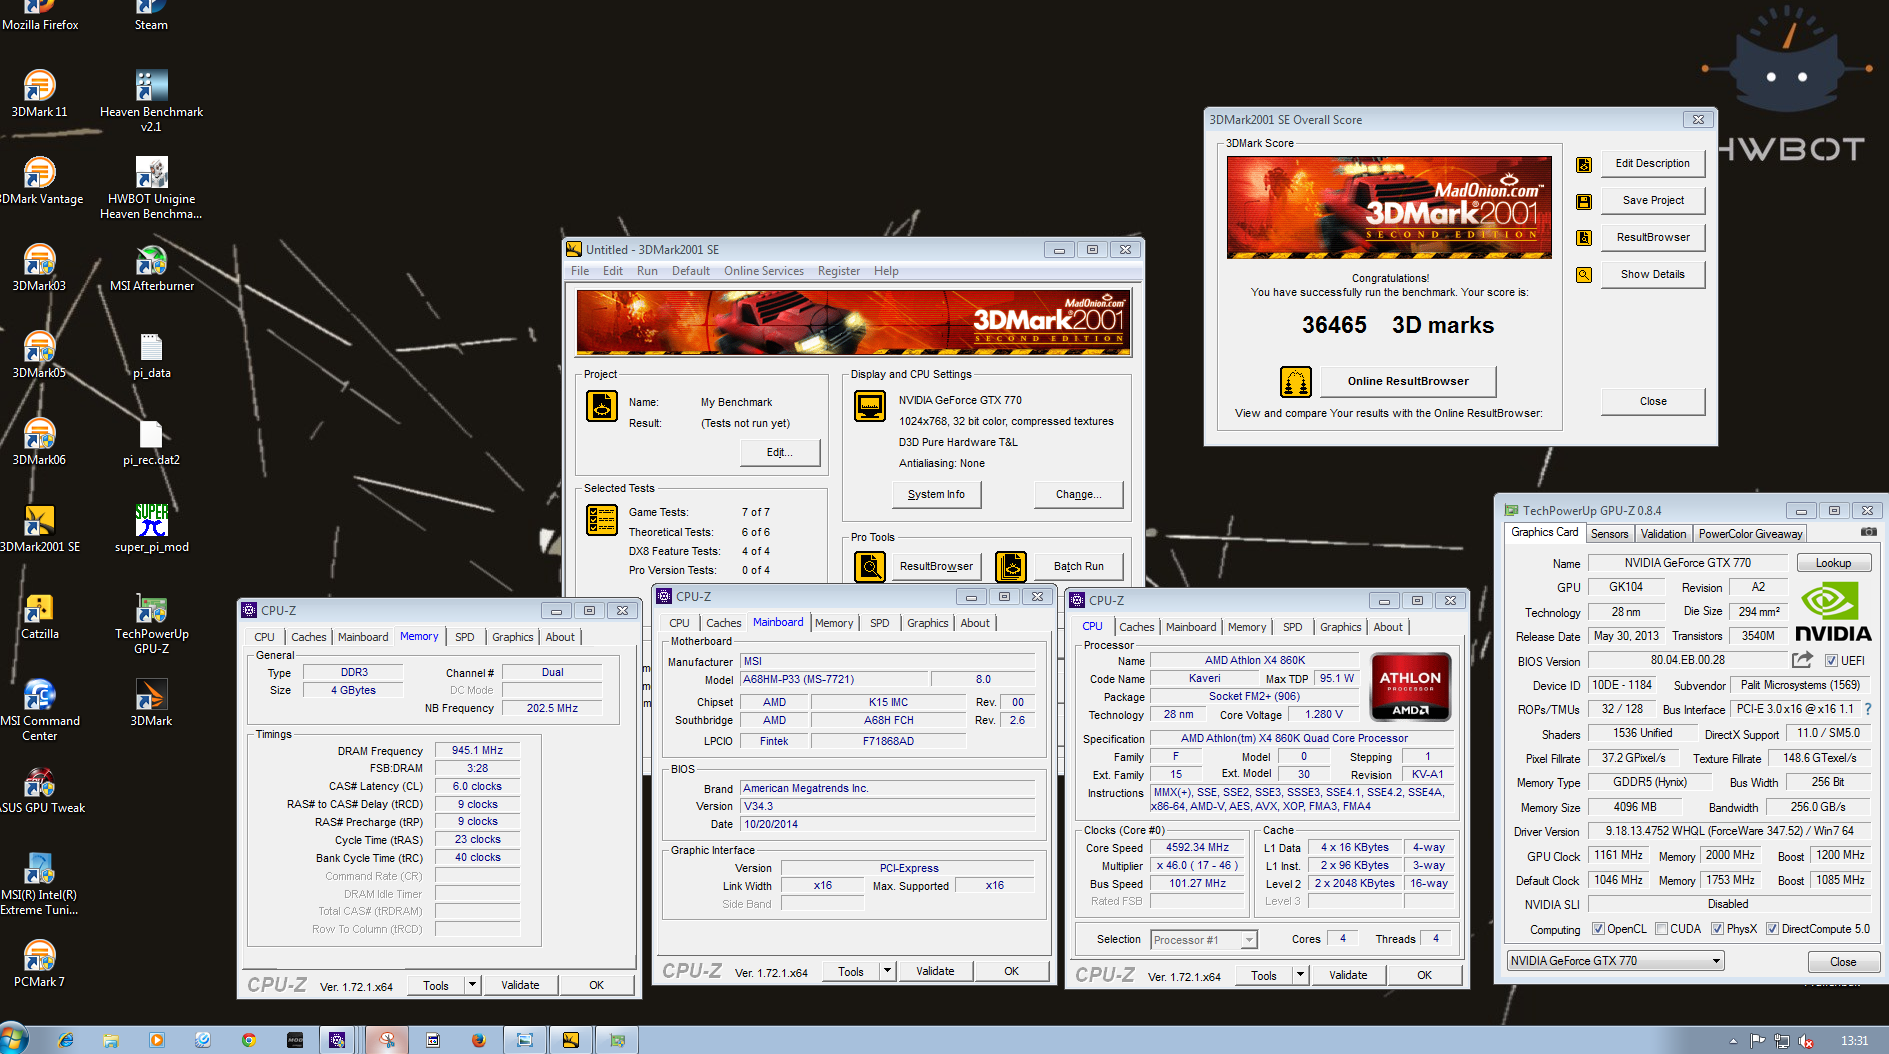Open the pi_data file icon
This screenshot has width=1889, height=1054.
tap(151, 354)
